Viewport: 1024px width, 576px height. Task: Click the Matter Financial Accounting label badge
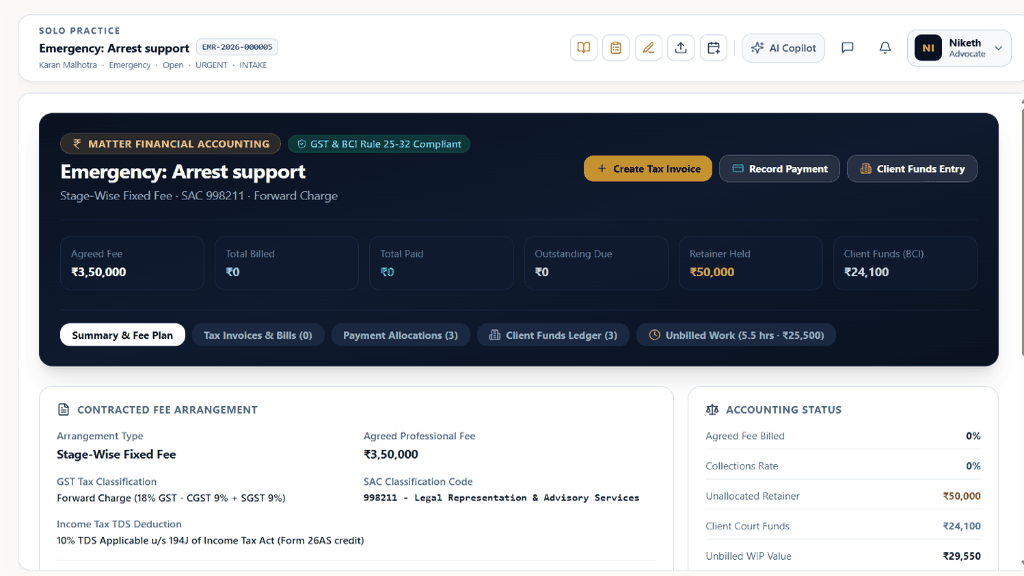[x=170, y=144]
